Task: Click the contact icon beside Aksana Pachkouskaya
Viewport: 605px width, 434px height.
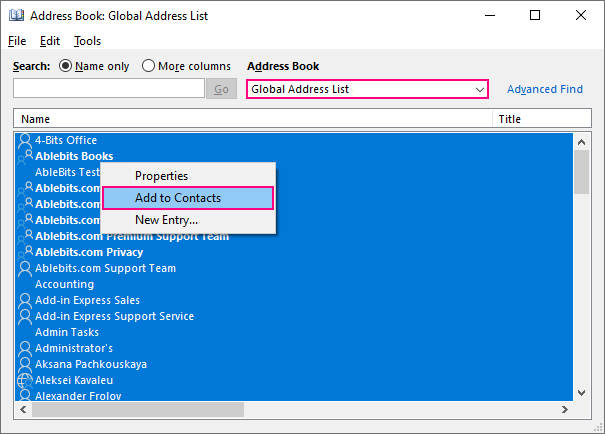Action: coord(25,364)
